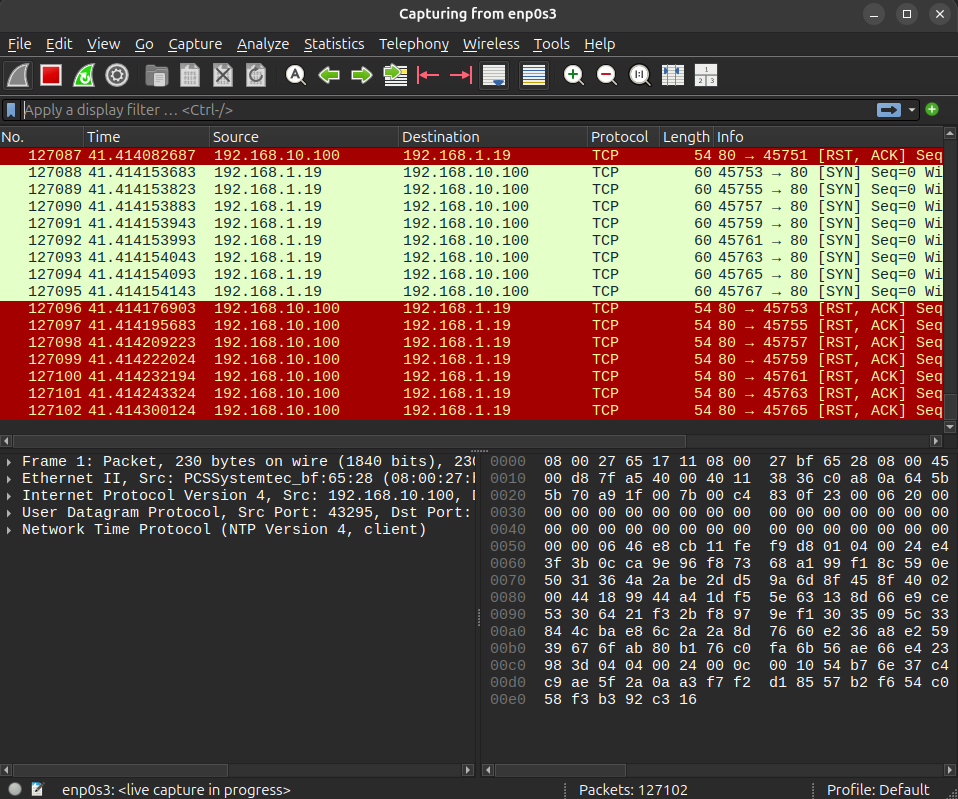Sort by the Info column header

coord(828,137)
